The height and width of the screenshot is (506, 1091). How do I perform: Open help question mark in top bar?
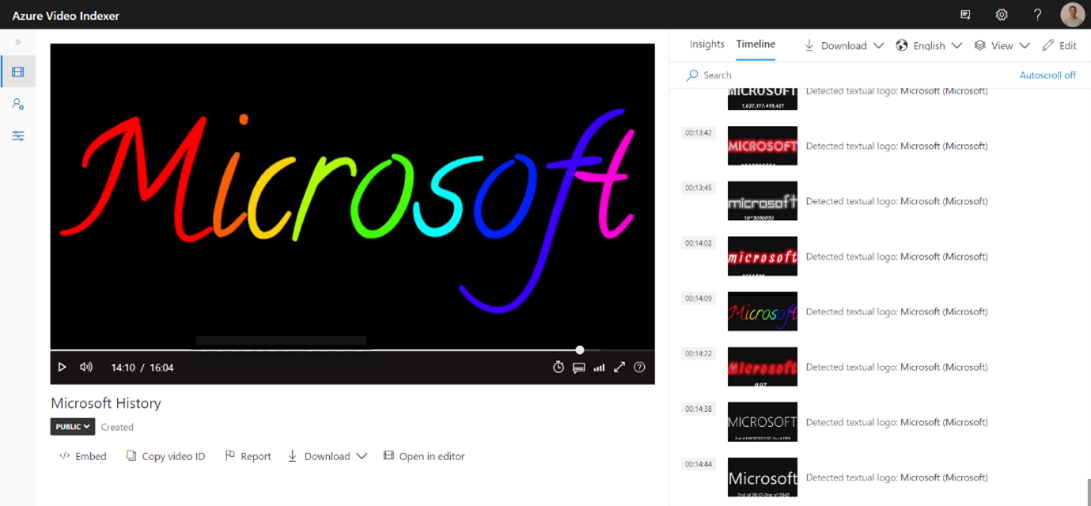click(1037, 14)
